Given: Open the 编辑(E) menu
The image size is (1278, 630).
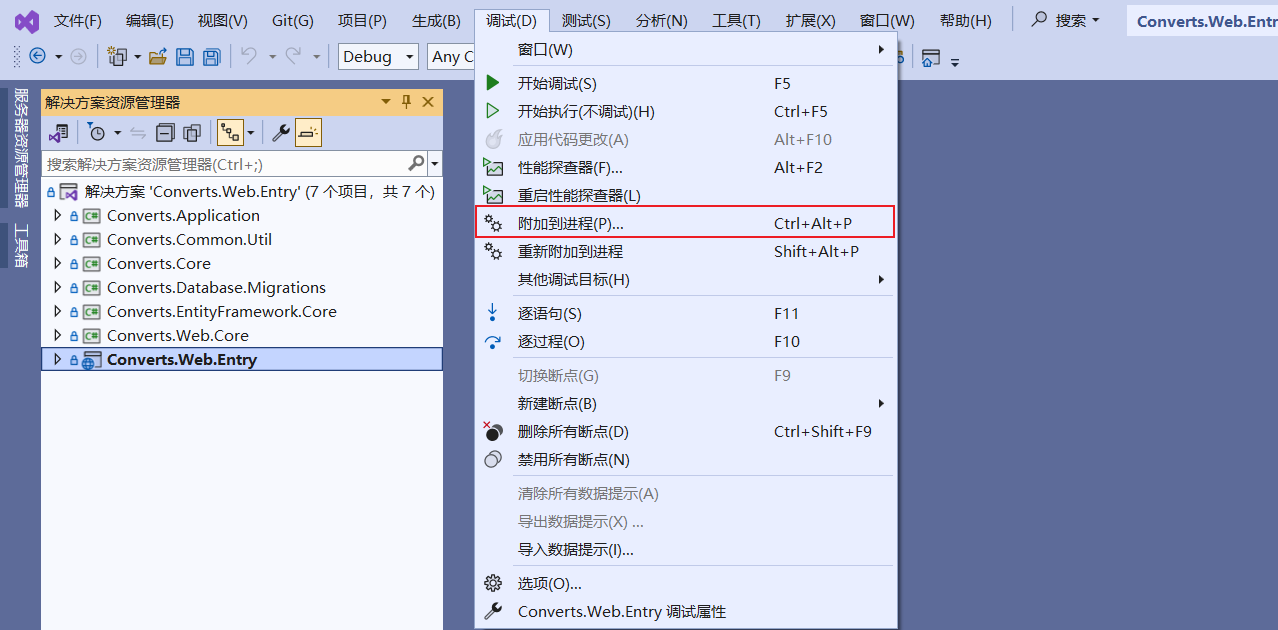Looking at the screenshot, I should 150,20.
